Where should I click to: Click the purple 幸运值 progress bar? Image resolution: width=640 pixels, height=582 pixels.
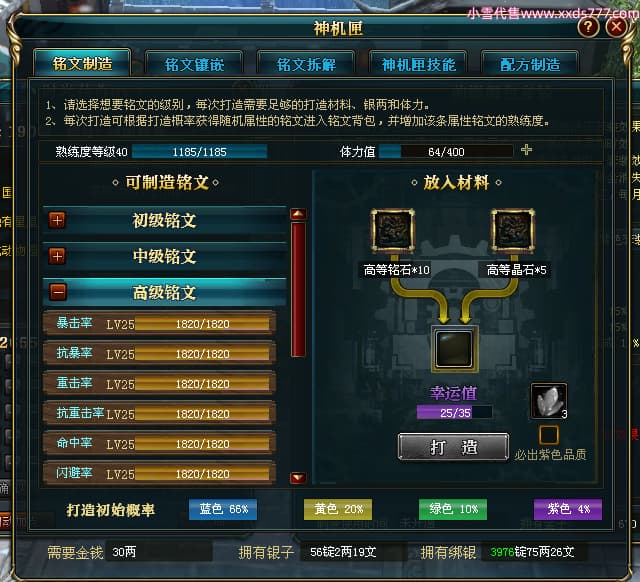pos(454,412)
